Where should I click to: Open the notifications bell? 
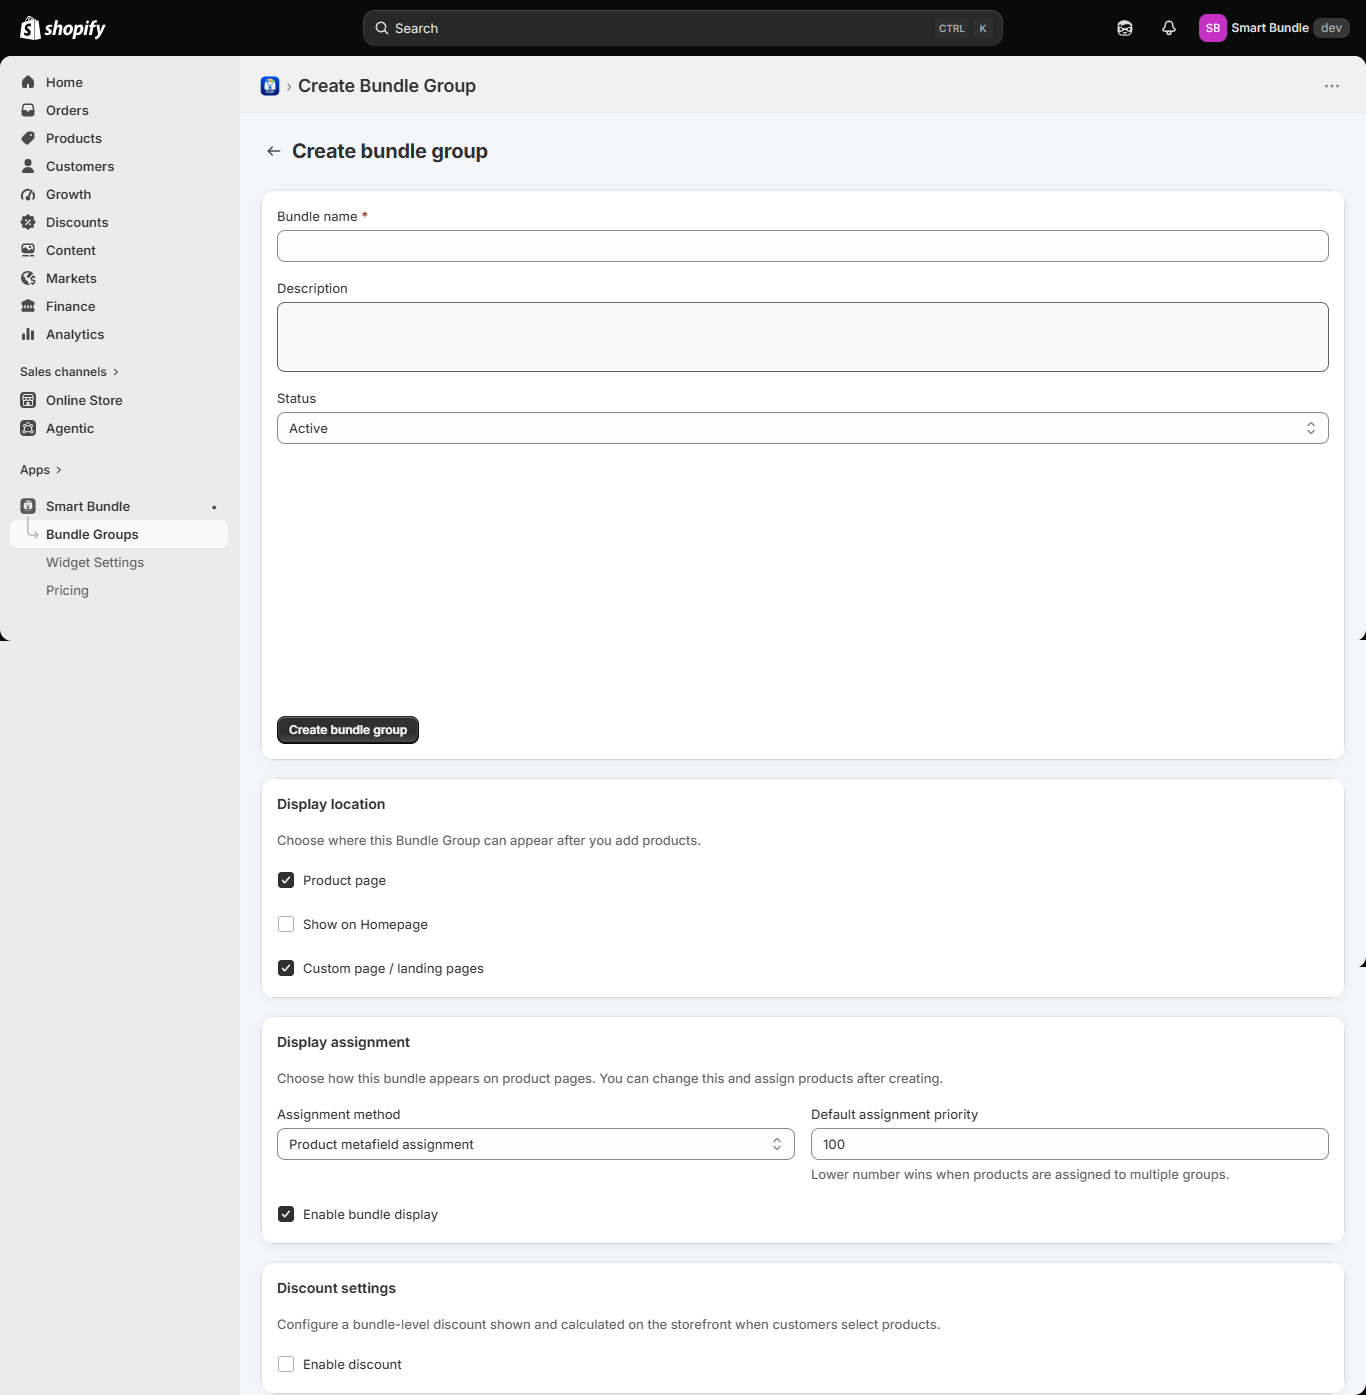[1169, 28]
